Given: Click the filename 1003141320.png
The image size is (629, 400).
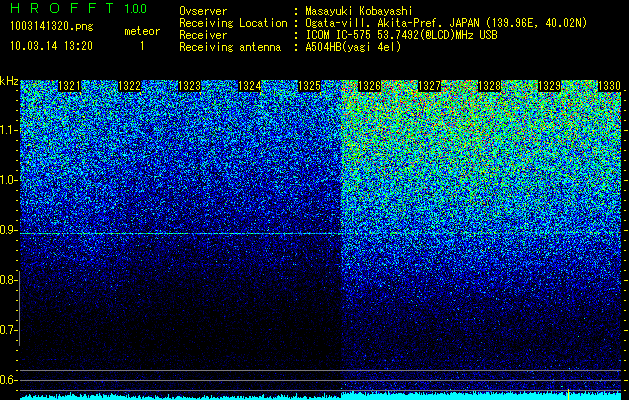Looking at the screenshot, I should tap(52, 27).
